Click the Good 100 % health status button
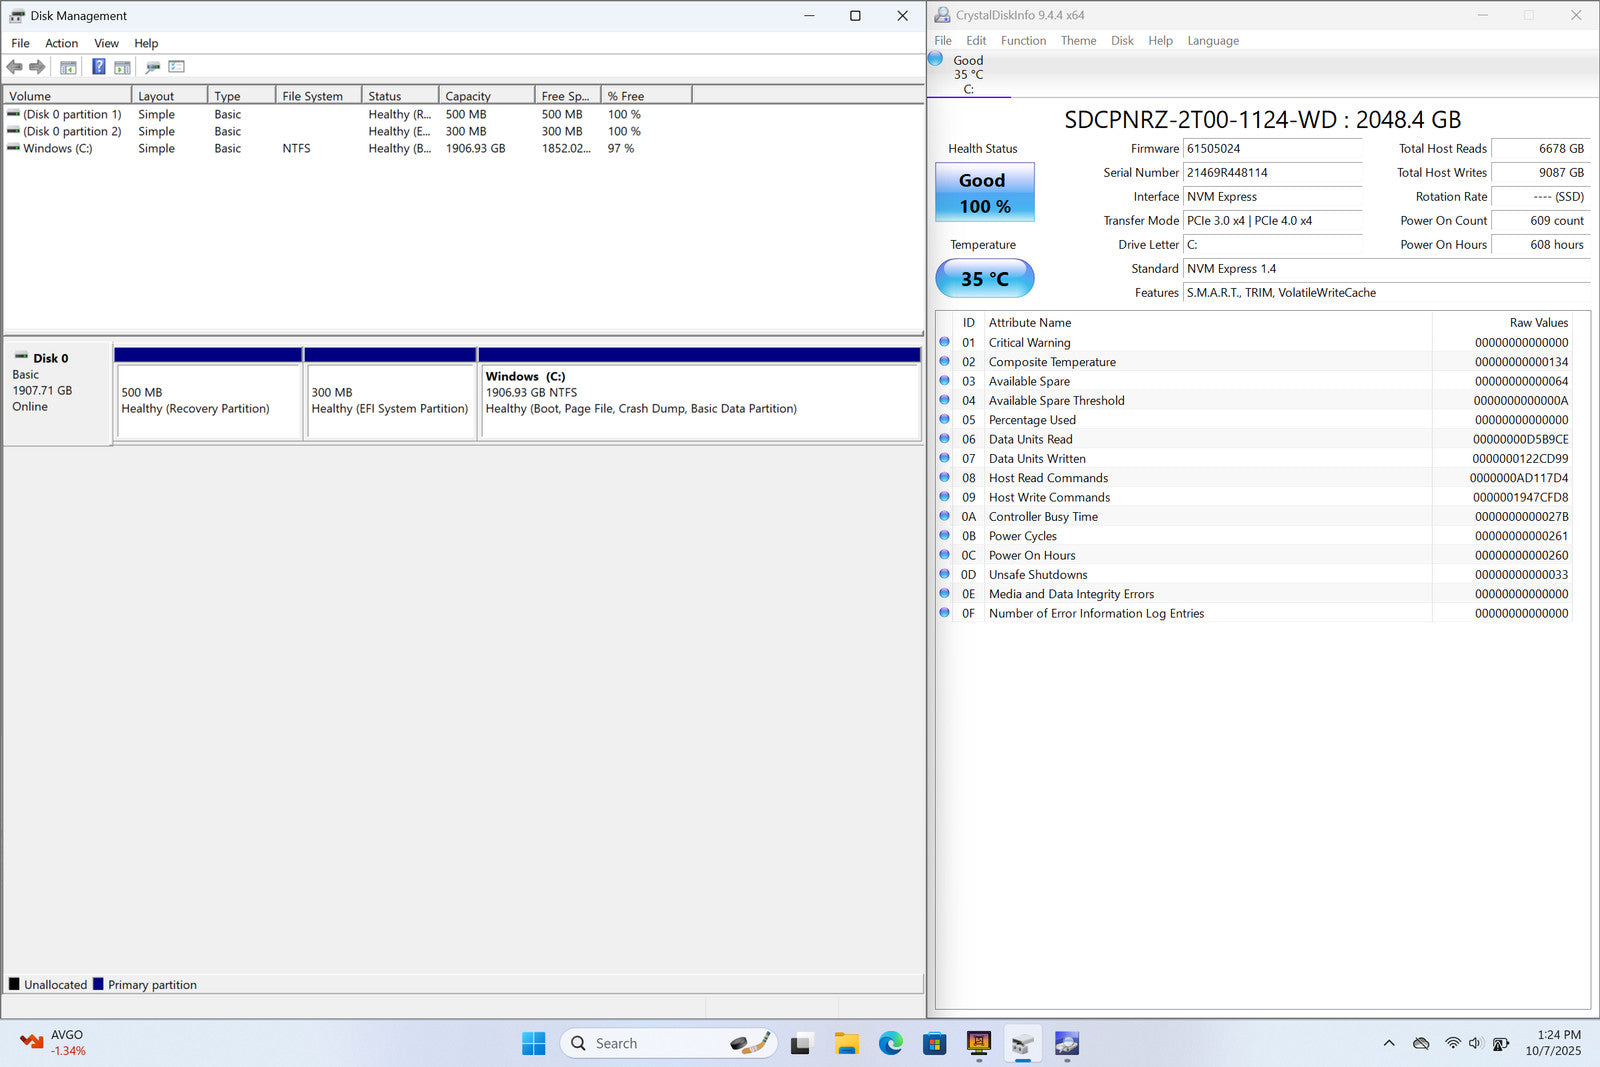The height and width of the screenshot is (1067, 1600). [x=984, y=193]
